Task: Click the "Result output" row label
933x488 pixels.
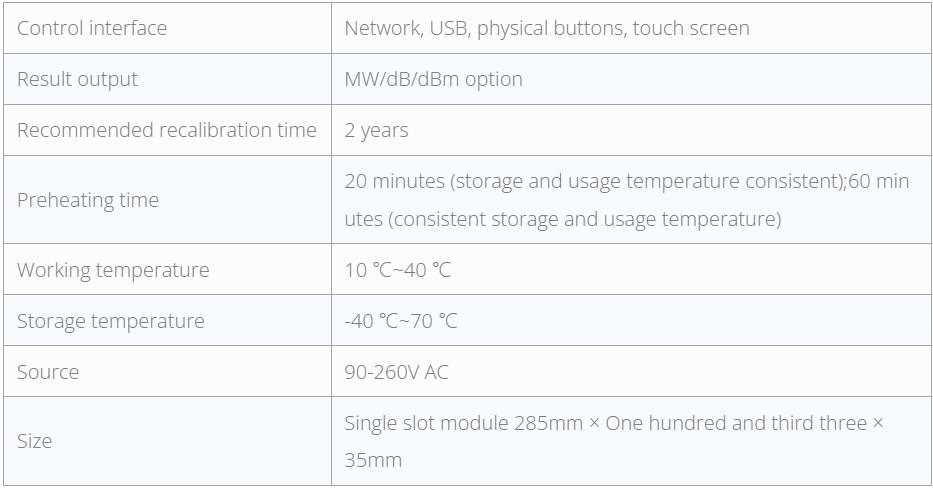Action: point(77,79)
